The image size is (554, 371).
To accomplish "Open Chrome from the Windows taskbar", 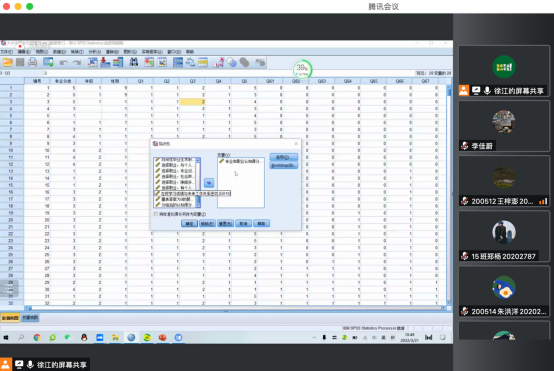I will tap(37, 337).
